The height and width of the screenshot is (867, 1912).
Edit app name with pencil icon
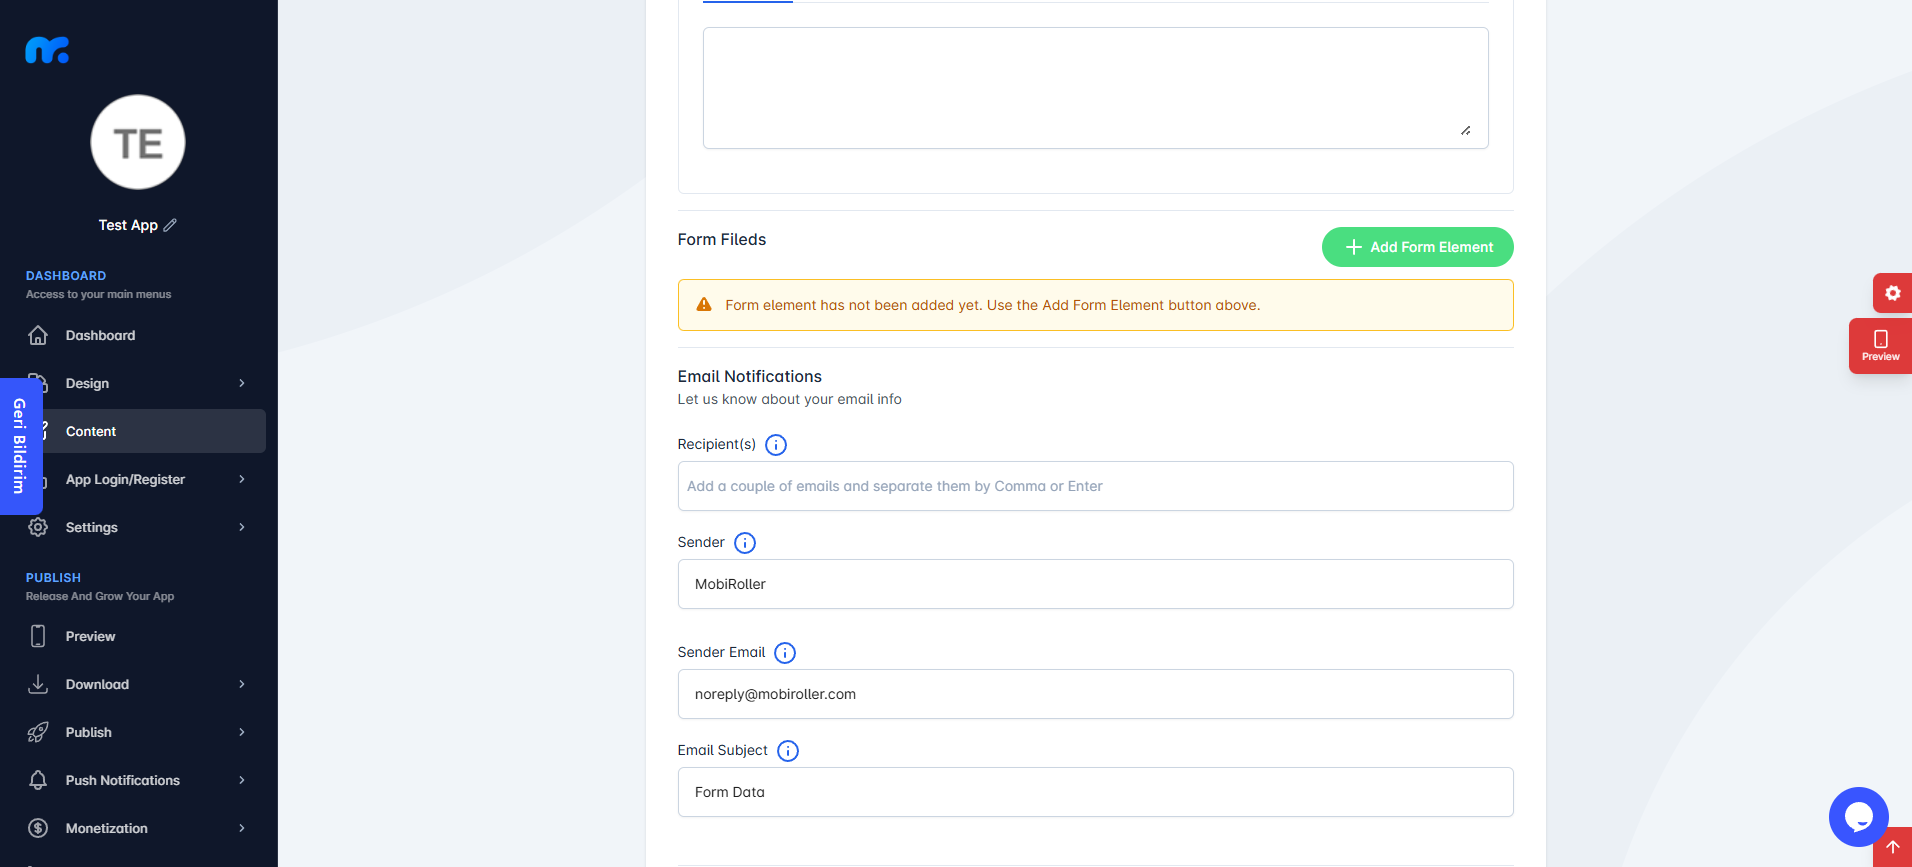[x=170, y=225]
